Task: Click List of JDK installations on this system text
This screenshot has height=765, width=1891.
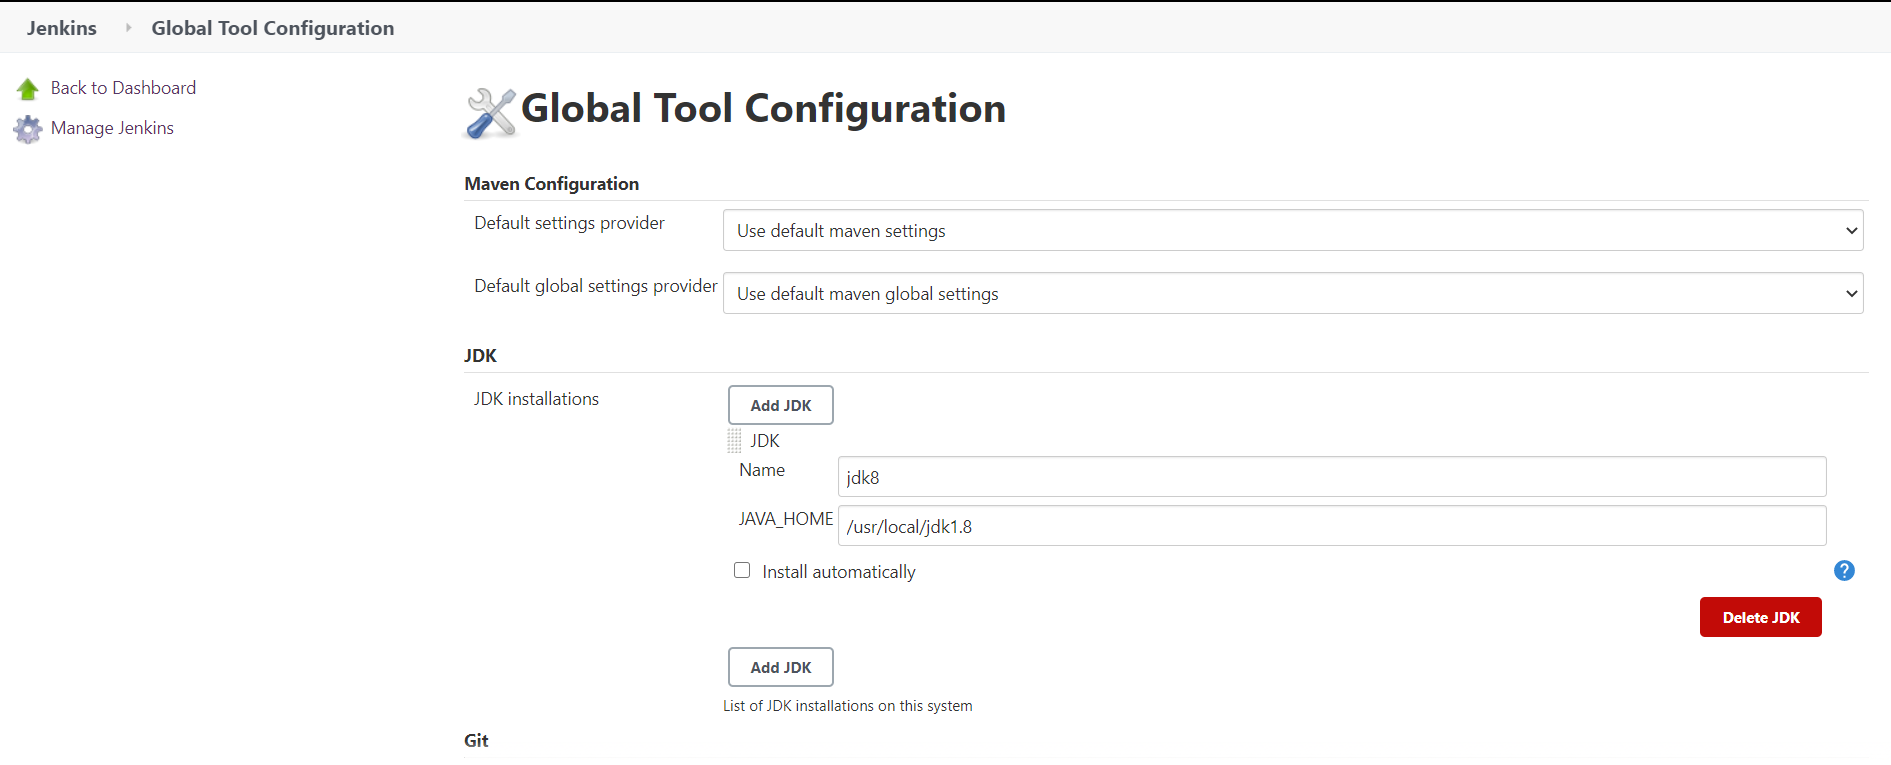Action: (848, 706)
